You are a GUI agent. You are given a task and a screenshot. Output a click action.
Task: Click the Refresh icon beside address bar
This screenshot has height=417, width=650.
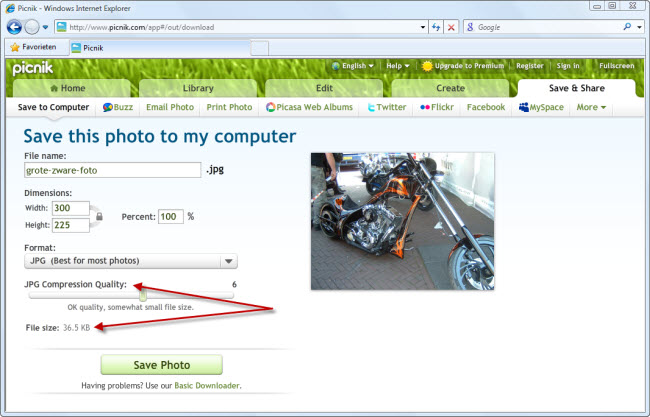point(436,27)
